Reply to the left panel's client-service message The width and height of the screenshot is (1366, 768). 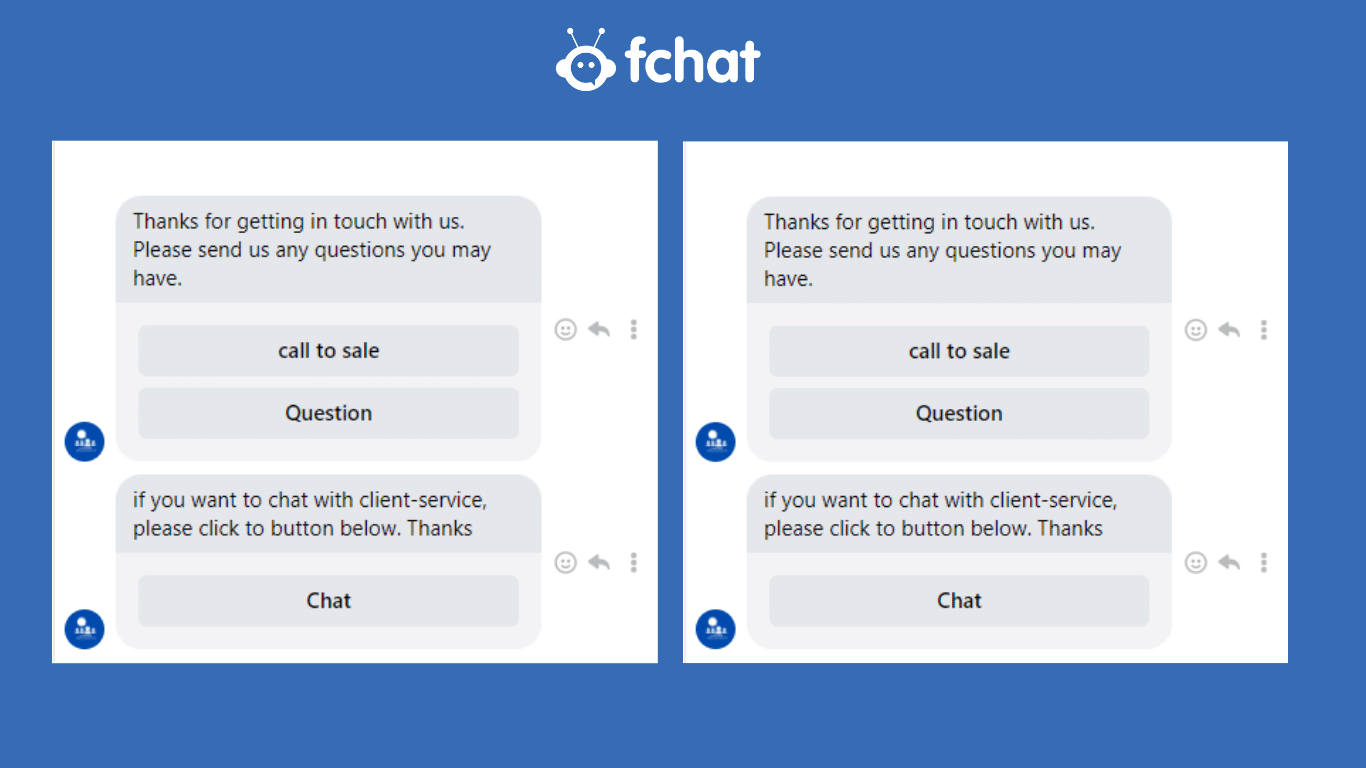tap(599, 563)
